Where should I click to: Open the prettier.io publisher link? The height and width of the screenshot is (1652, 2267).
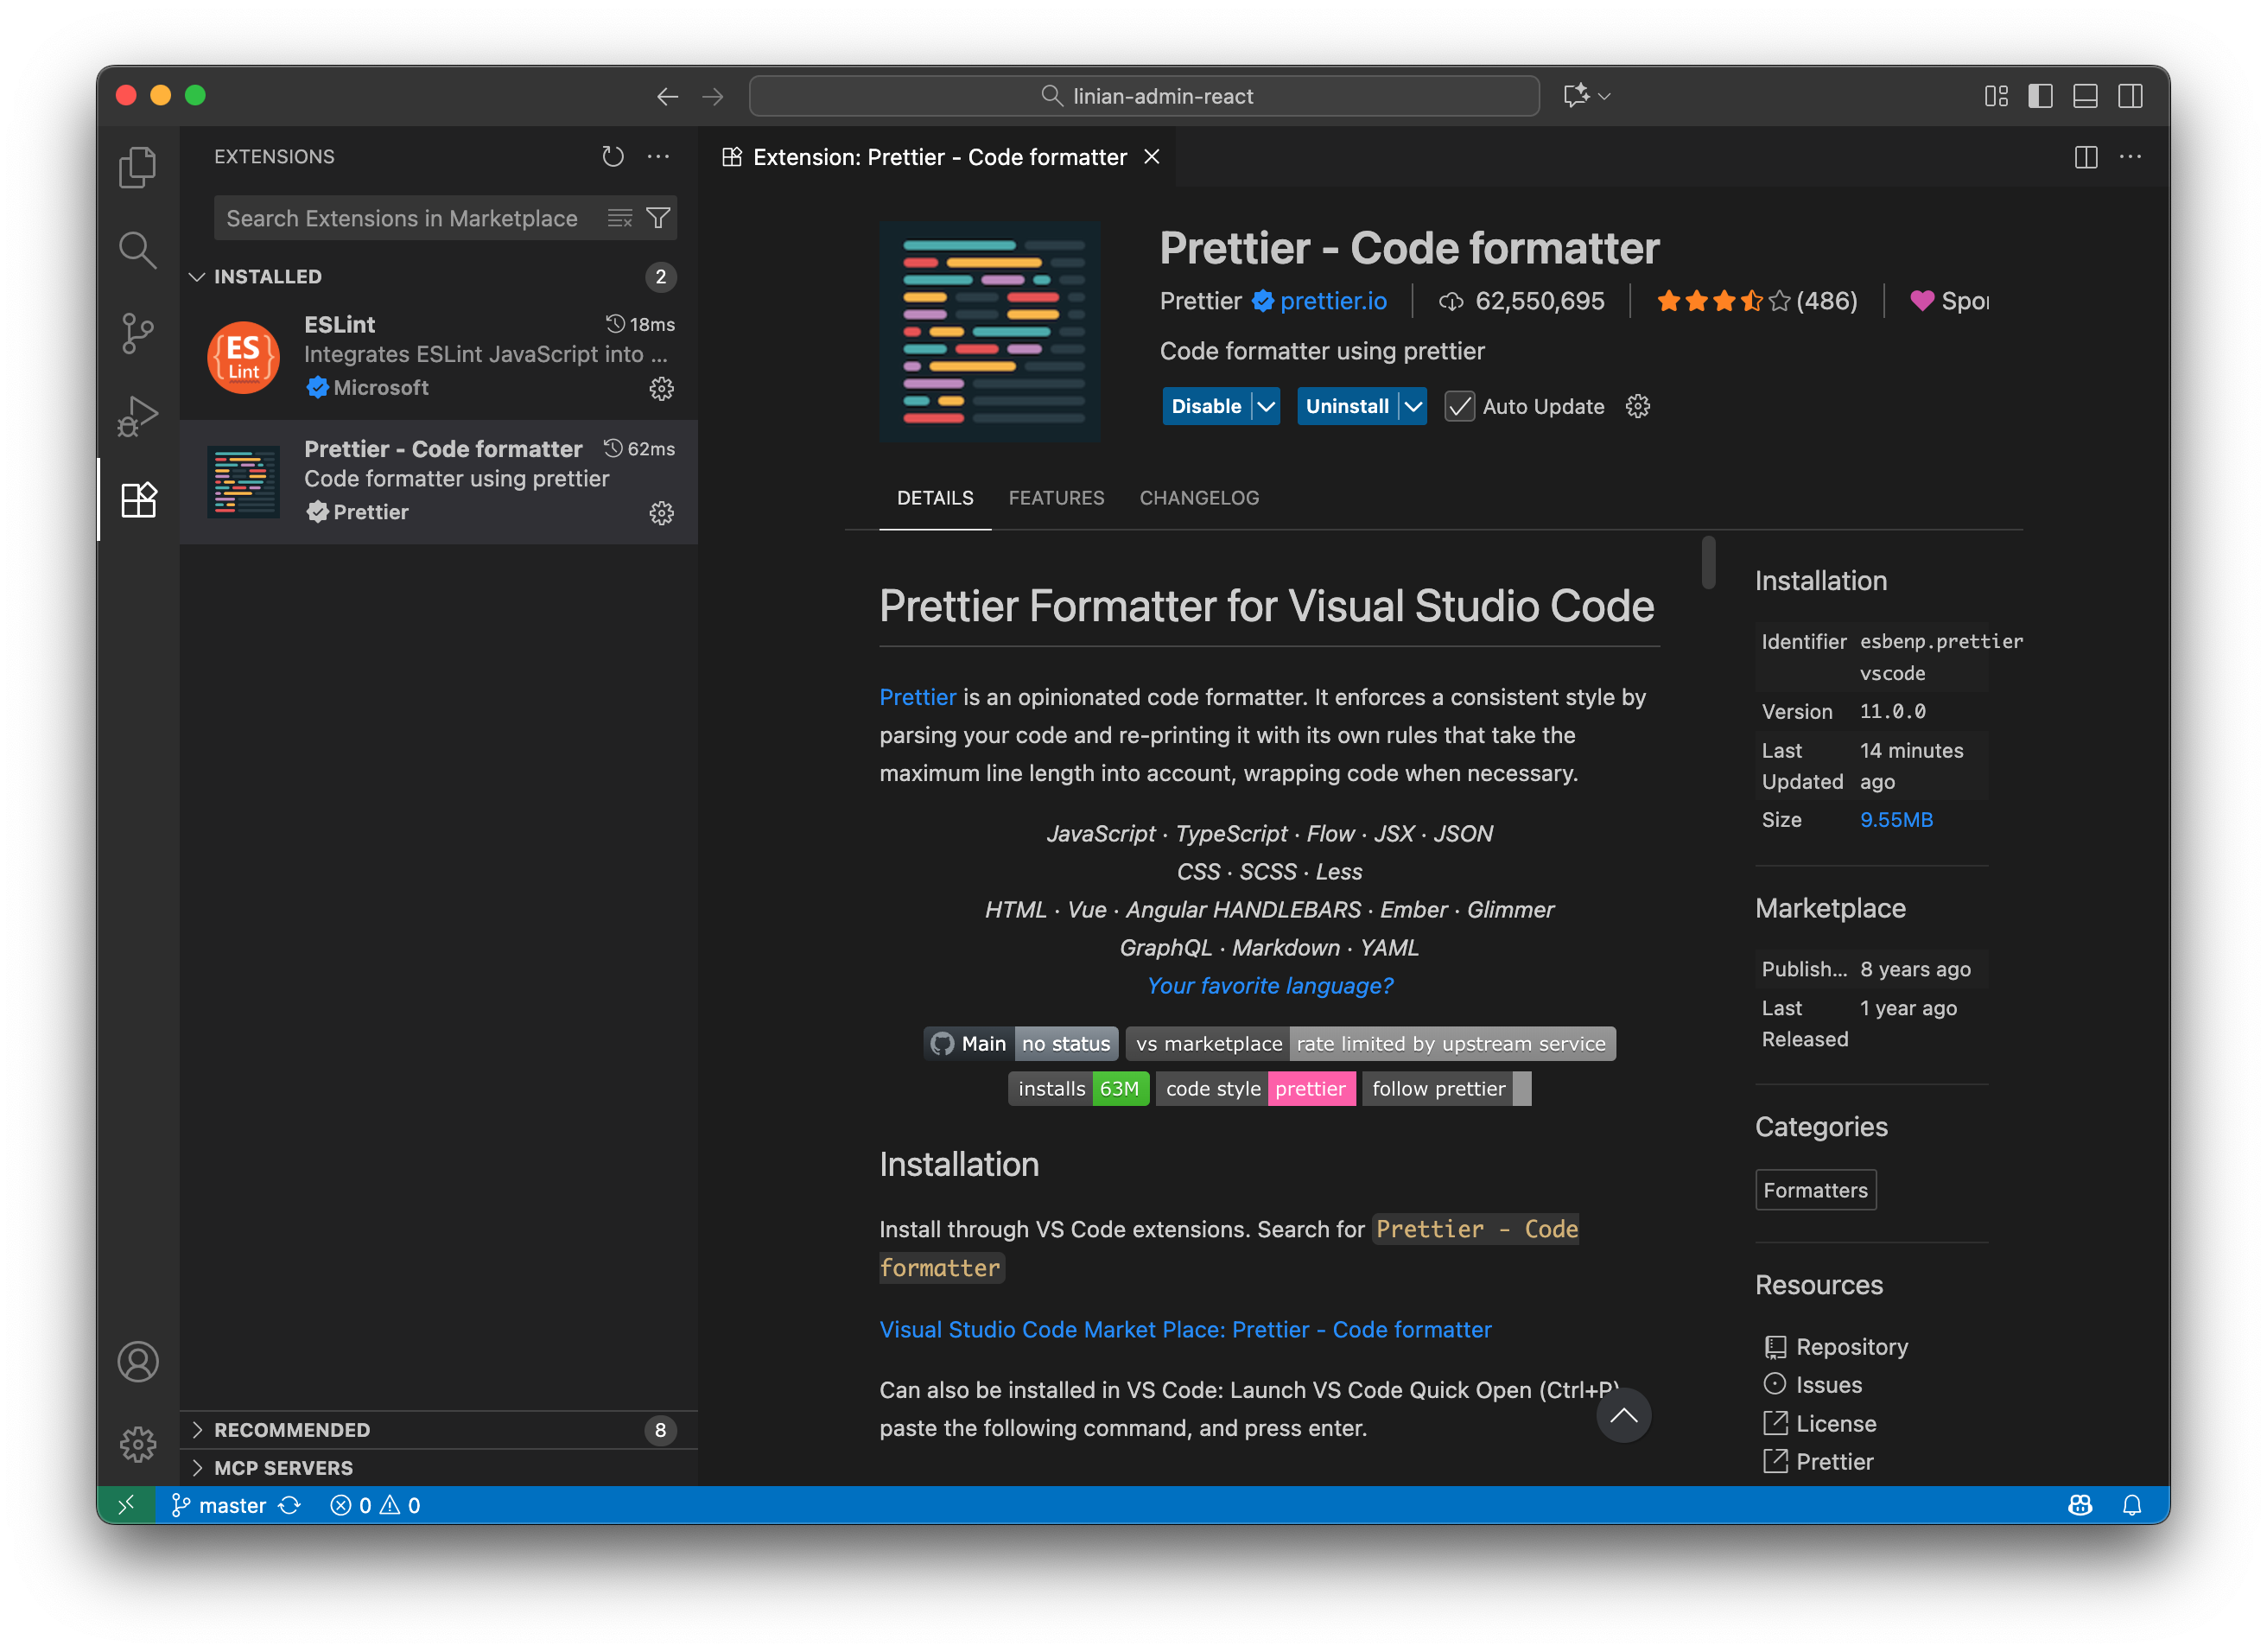point(1334,301)
